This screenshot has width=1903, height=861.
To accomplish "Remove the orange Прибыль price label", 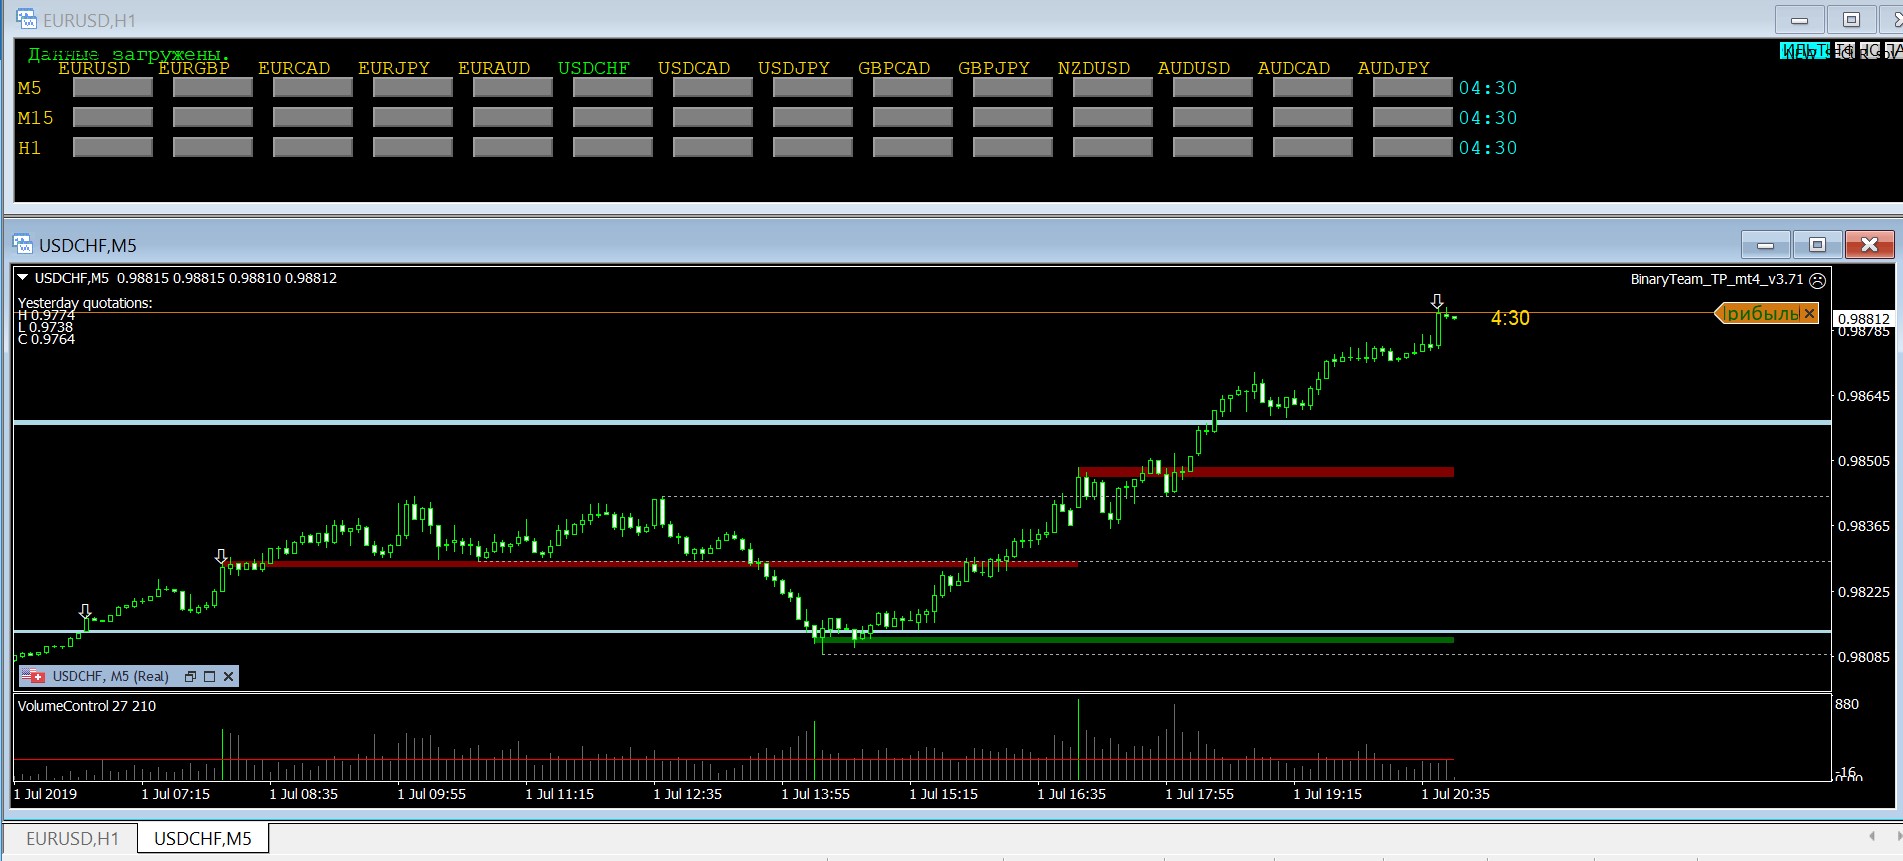I will point(1809,314).
